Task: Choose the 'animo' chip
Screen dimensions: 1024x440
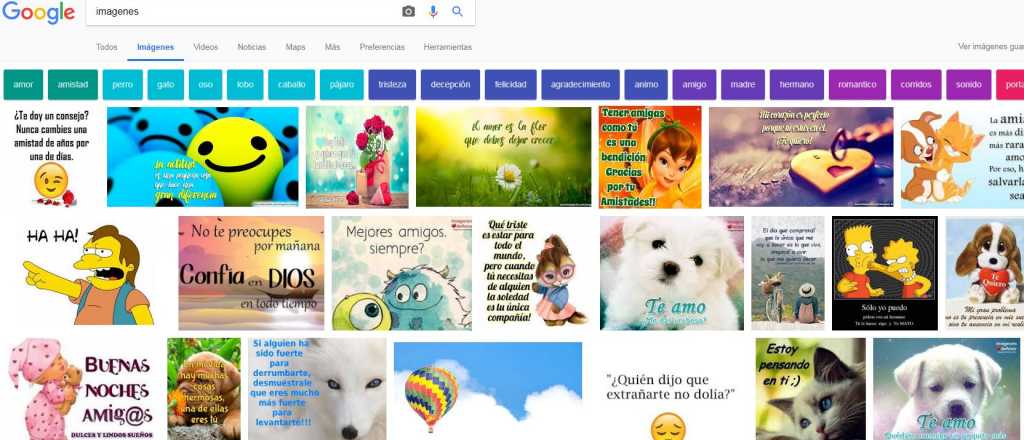Action: click(x=646, y=85)
